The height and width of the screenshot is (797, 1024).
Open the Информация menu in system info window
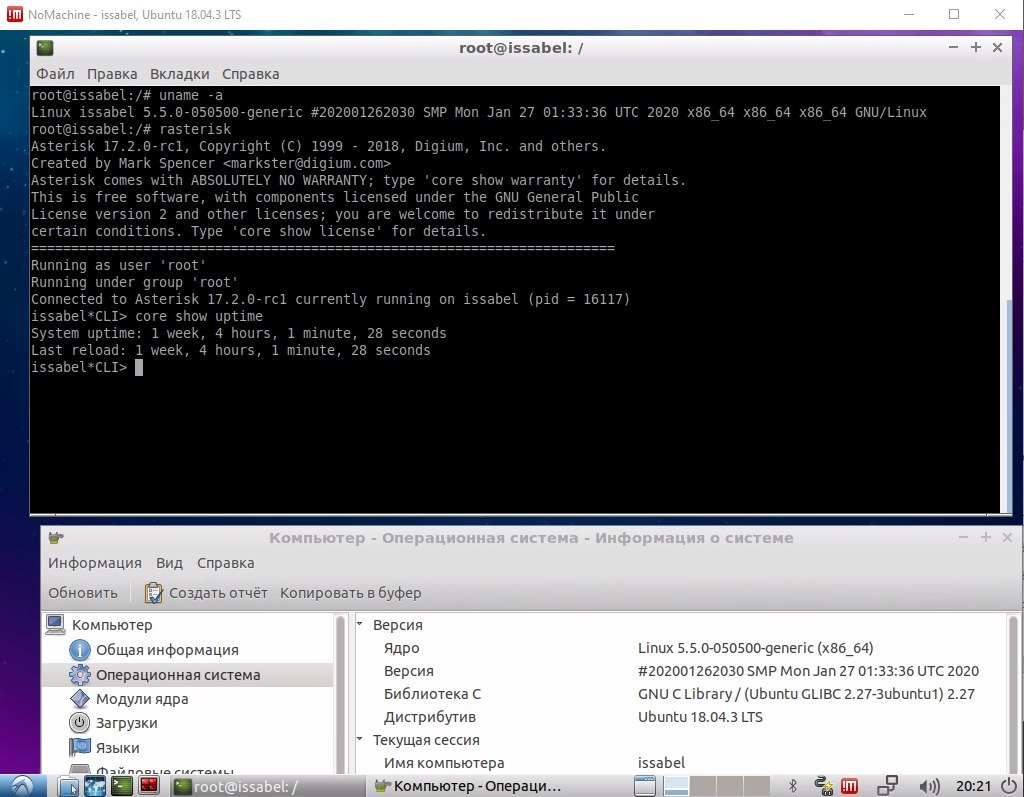point(95,562)
